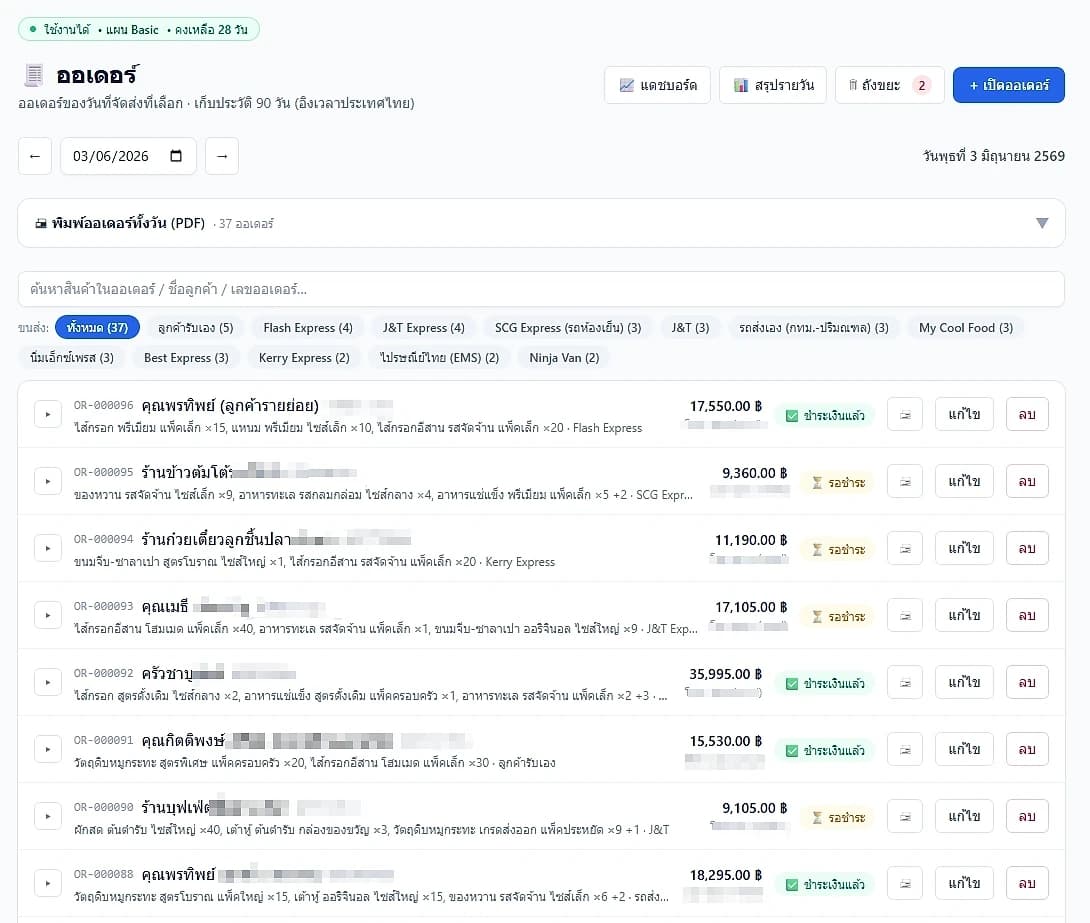The height and width of the screenshot is (923, 1090).
Task: Click the + เปิดออเดอร์ button
Action: coord(1009,85)
